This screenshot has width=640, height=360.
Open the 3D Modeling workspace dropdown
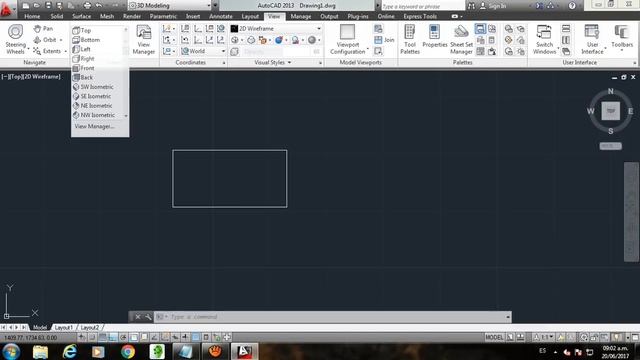click(169, 6)
